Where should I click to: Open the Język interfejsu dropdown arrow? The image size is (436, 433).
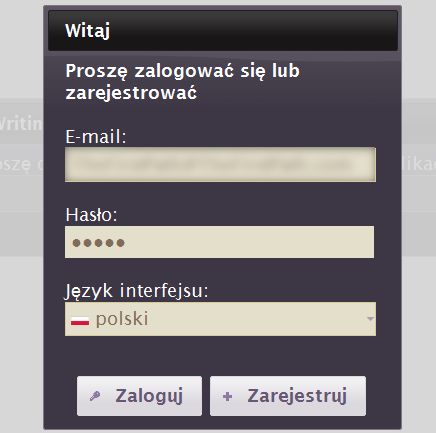[370, 319]
